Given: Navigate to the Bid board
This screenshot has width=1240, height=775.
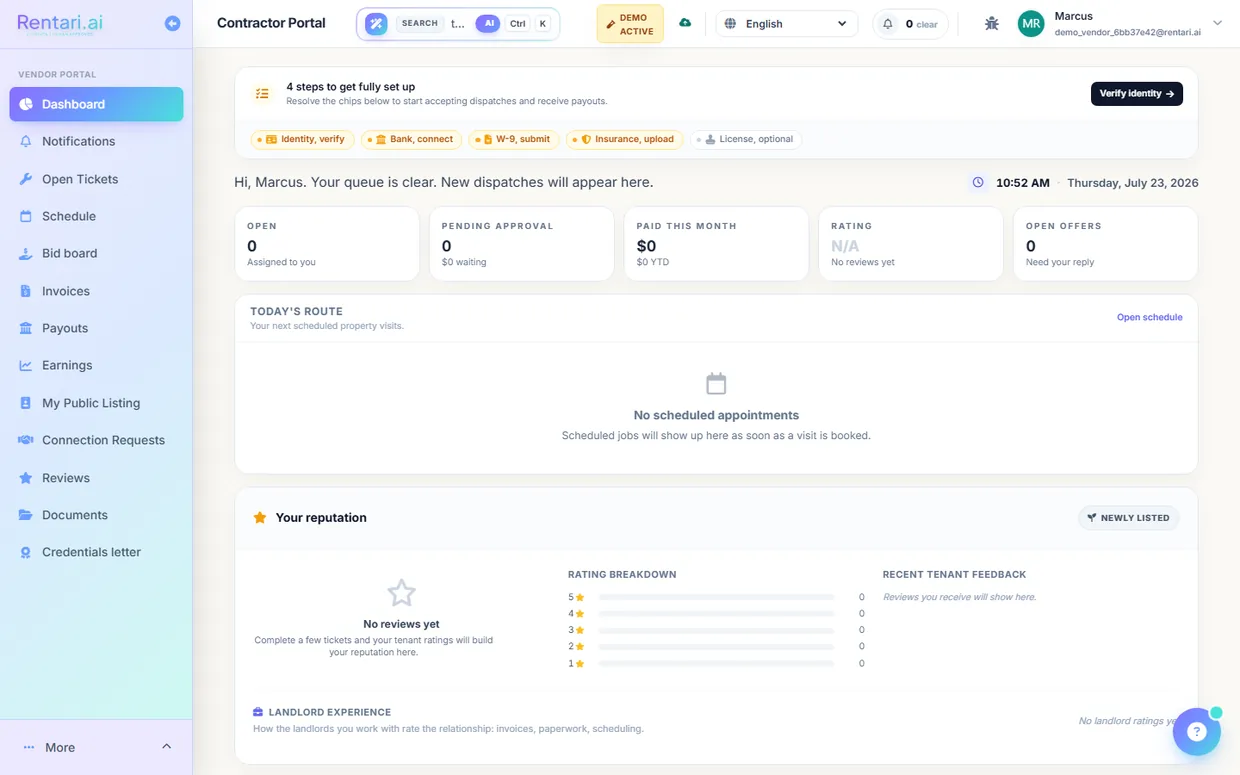Looking at the screenshot, I should pyautogui.click(x=96, y=253).
